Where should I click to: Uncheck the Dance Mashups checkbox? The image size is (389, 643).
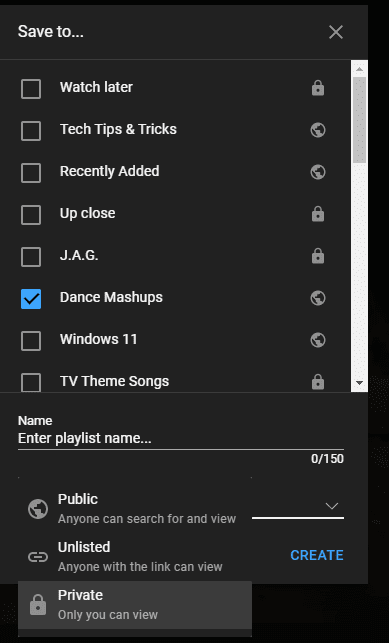[x=31, y=299]
